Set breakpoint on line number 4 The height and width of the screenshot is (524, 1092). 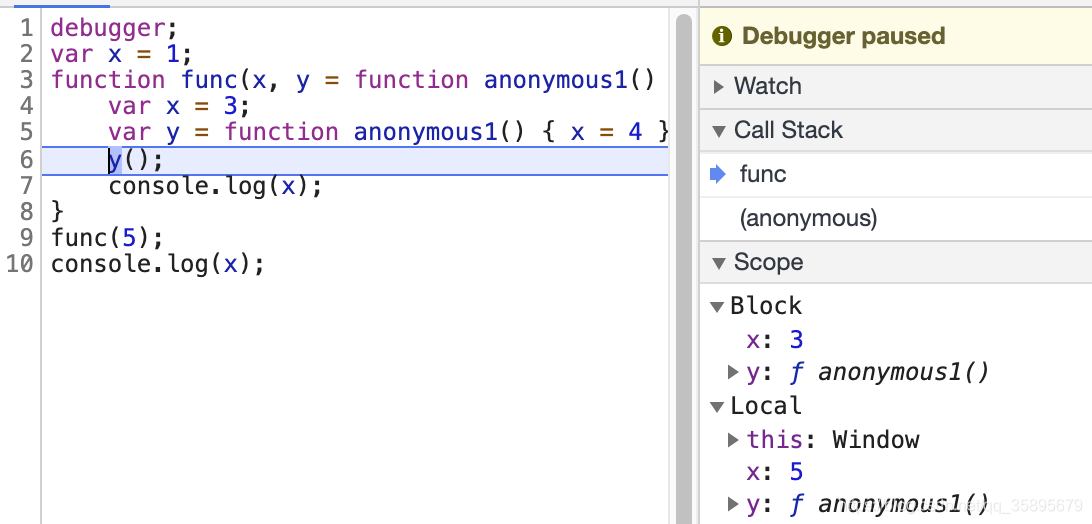click(x=26, y=106)
